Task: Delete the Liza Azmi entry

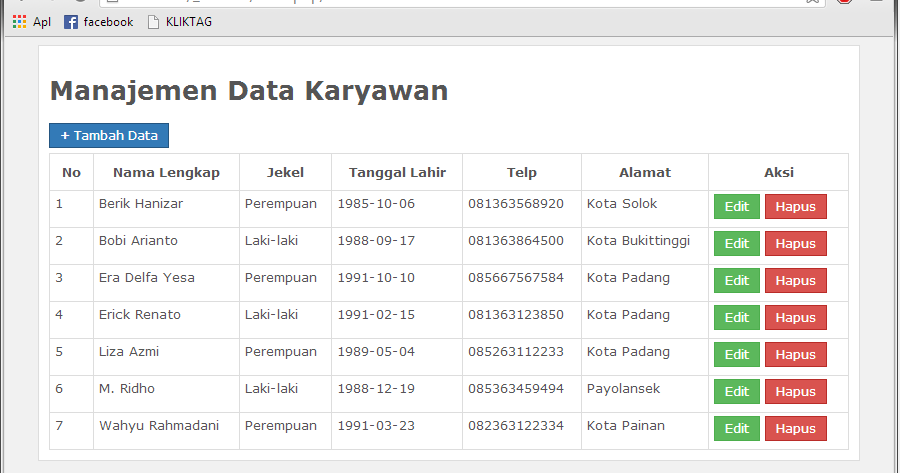Action: point(795,355)
